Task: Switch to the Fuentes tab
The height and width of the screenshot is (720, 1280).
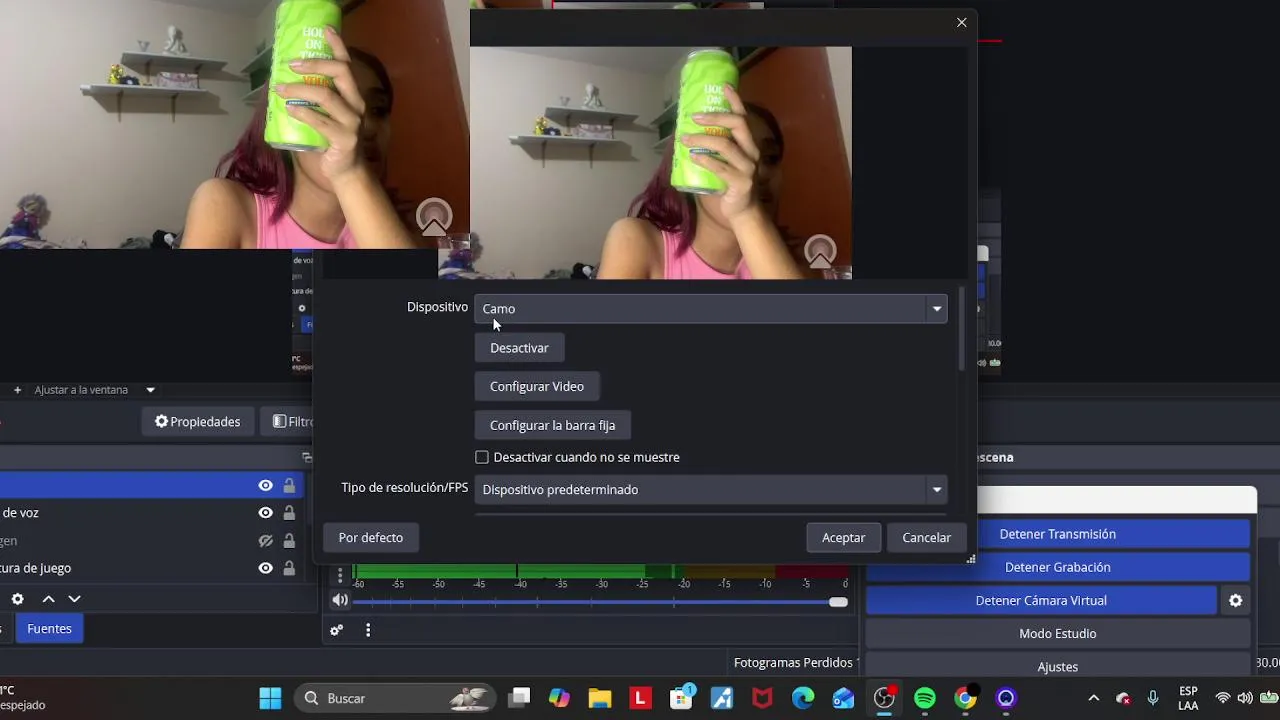Action: (x=49, y=628)
